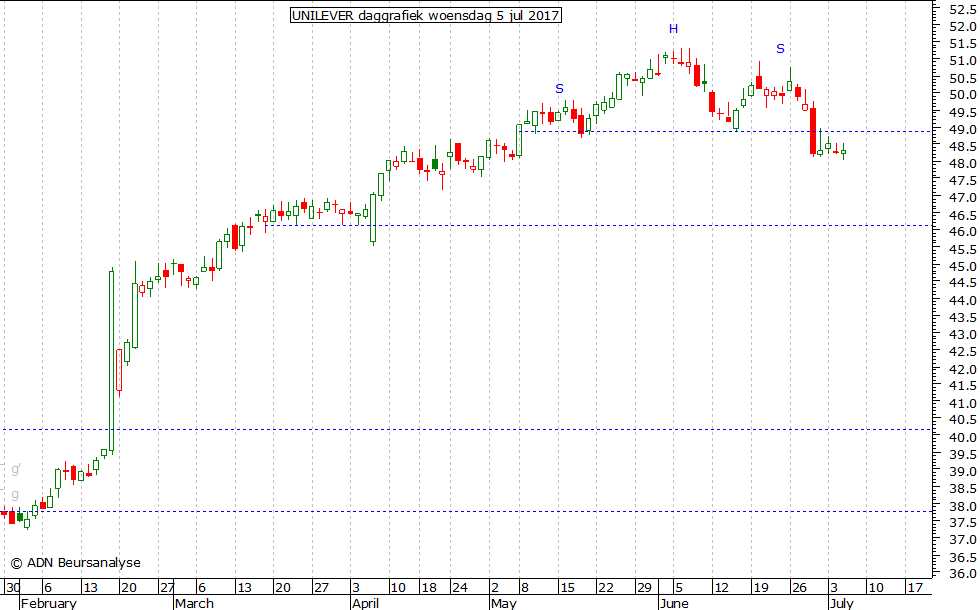Click the chart title UNILEVER daggrafiek

point(426,15)
